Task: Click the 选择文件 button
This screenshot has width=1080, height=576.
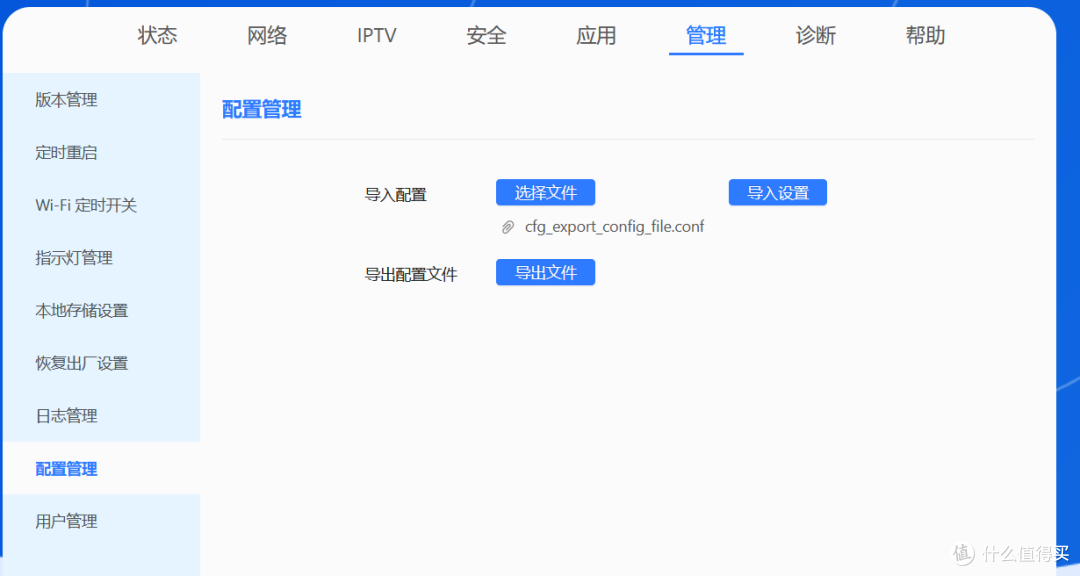Action: [x=546, y=192]
